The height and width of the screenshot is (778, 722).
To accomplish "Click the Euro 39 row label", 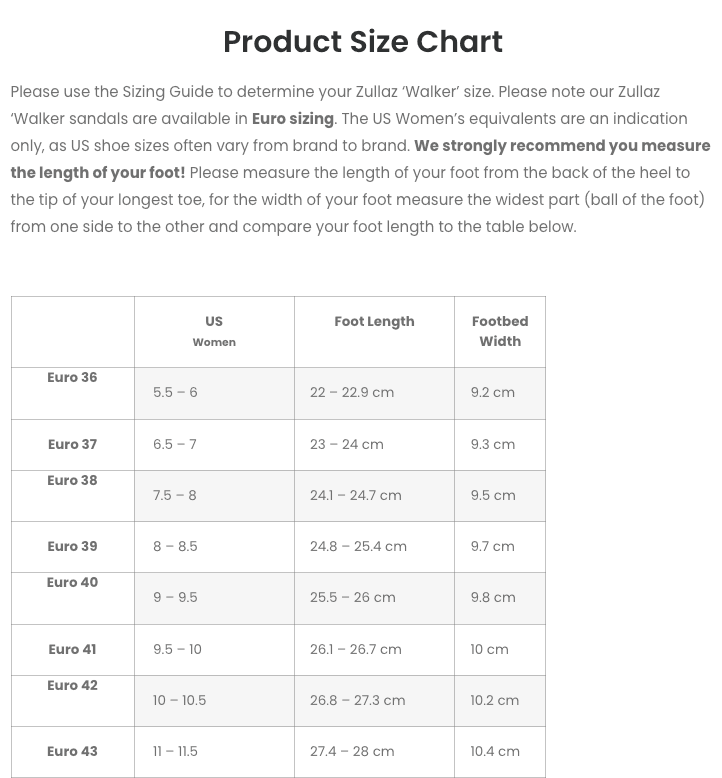I will pos(72,546).
